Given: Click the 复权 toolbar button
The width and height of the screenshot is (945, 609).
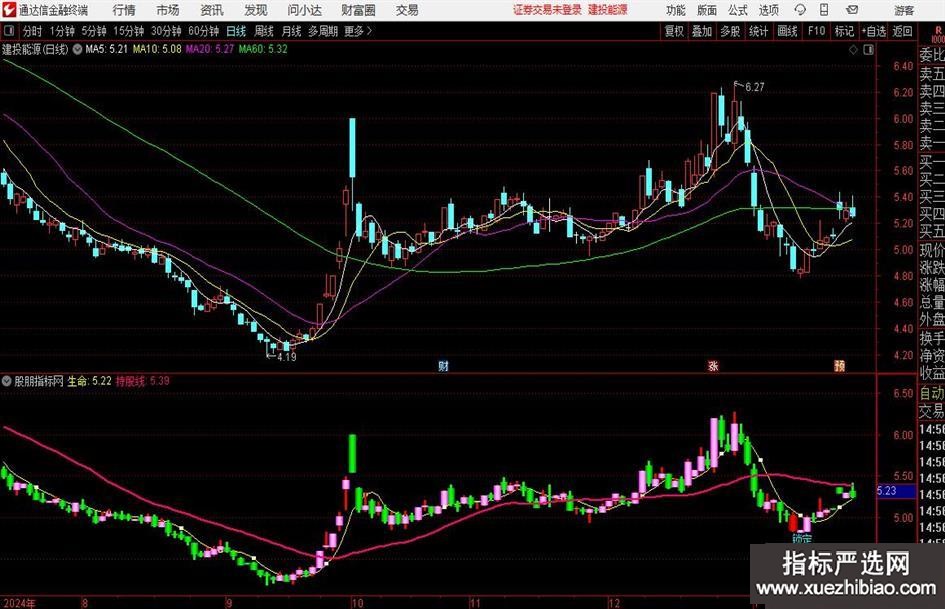Looking at the screenshot, I should 674,31.
